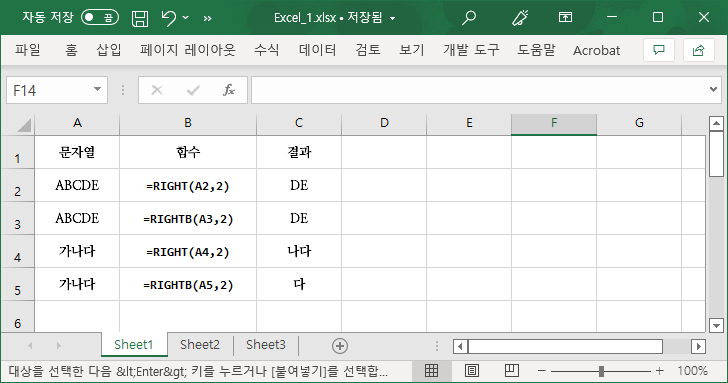Click the zoom out minus button
This screenshot has width=728, height=383.
coord(541,371)
